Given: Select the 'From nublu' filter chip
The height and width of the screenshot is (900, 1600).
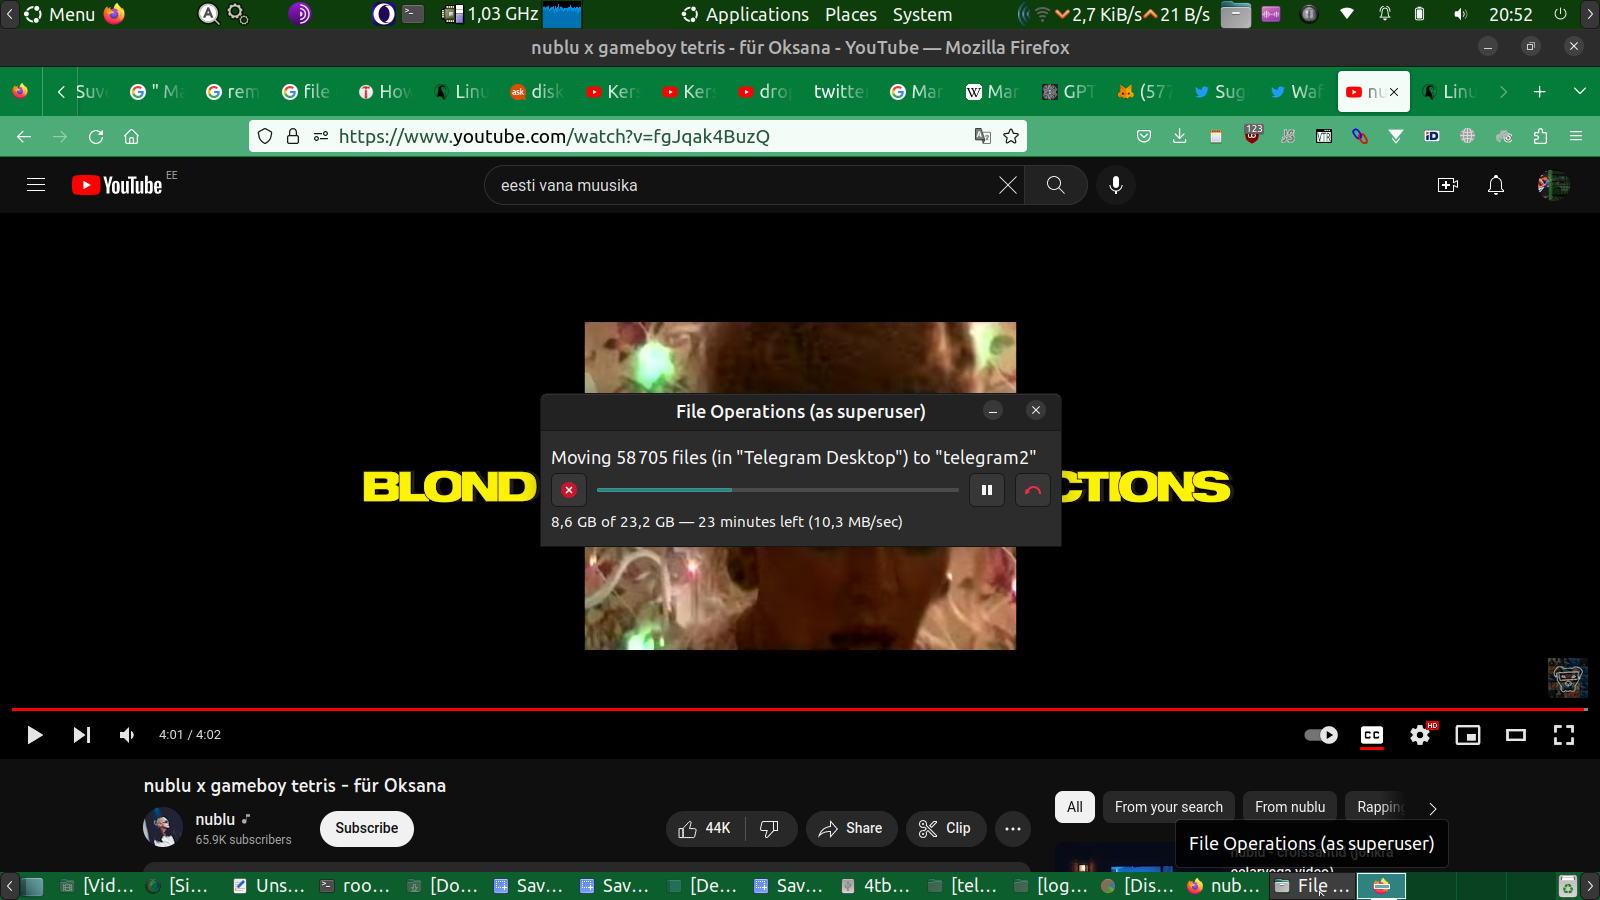Looking at the screenshot, I should pyautogui.click(x=1290, y=807).
